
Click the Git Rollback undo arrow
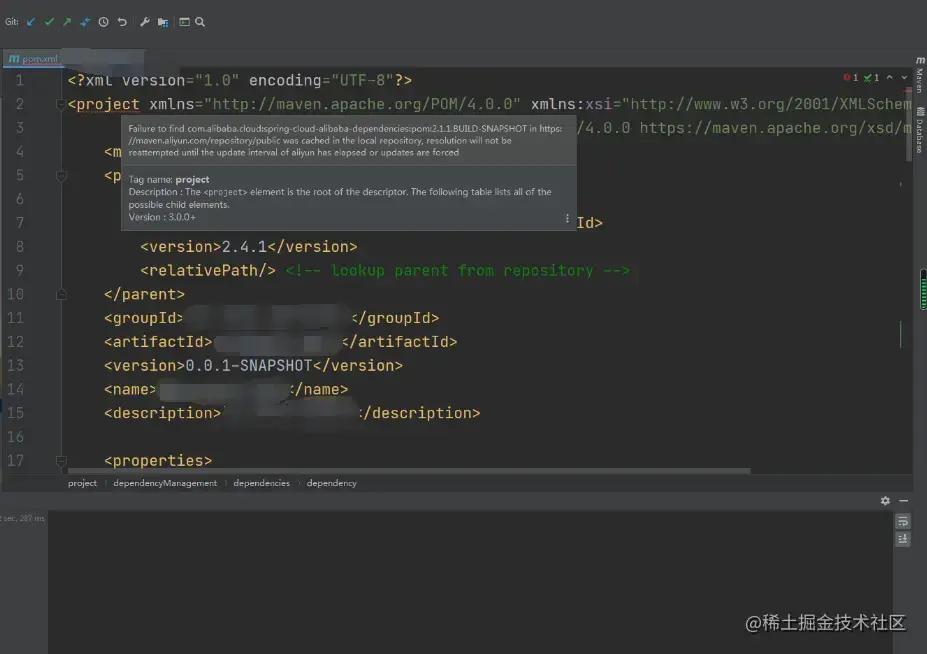tap(122, 22)
